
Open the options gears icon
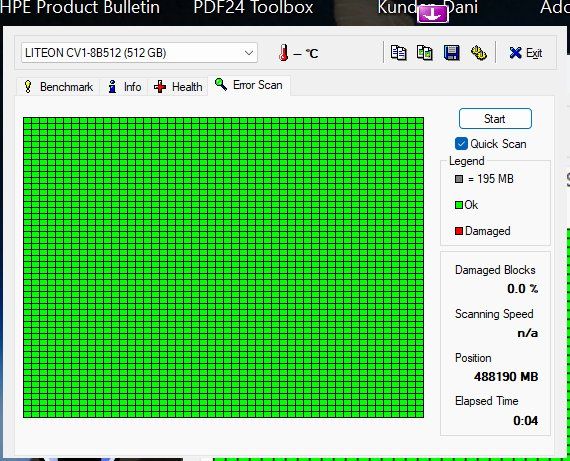(x=479, y=53)
